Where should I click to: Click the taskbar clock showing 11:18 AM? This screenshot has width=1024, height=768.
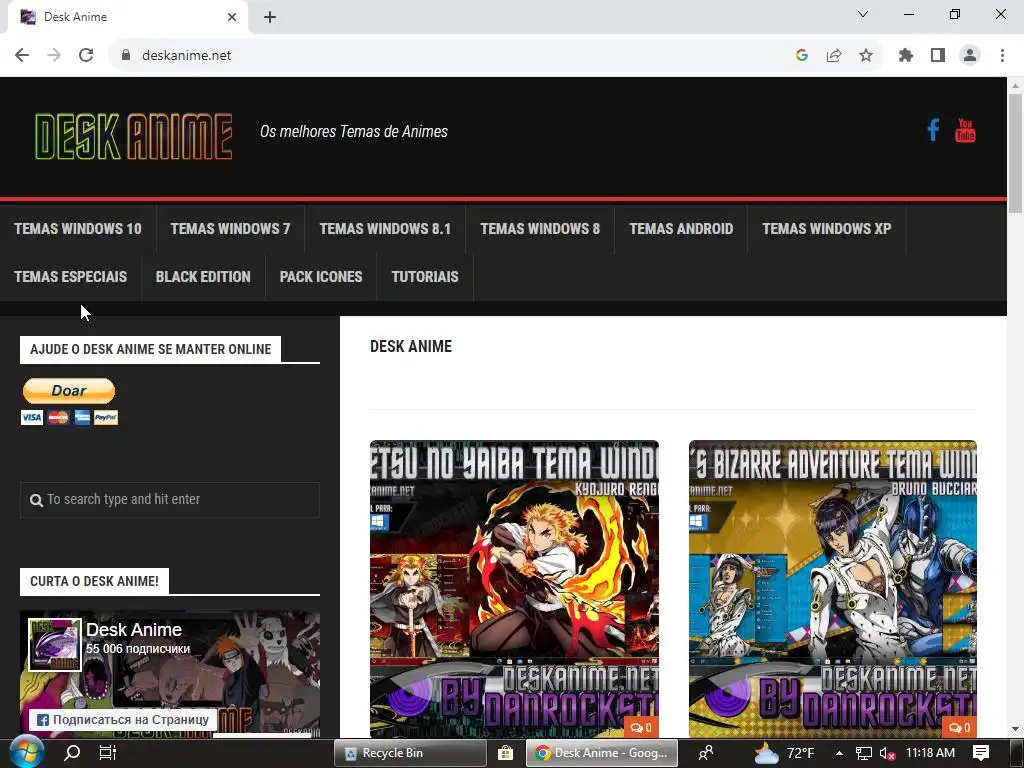(x=930, y=753)
